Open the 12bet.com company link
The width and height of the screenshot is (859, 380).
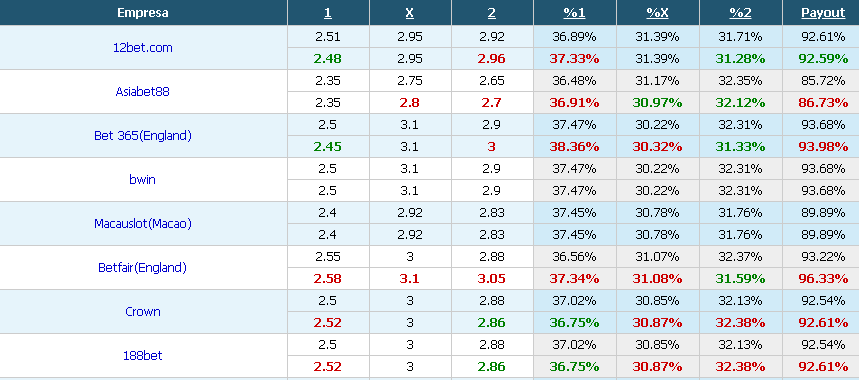[142, 48]
